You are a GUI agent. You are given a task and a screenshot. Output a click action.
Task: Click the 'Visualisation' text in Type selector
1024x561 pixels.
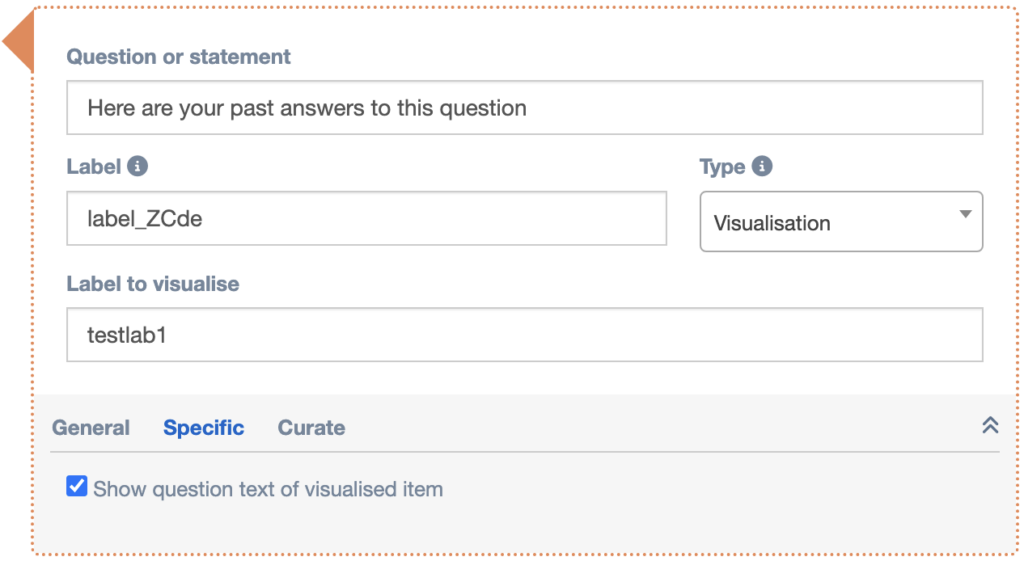click(x=771, y=223)
